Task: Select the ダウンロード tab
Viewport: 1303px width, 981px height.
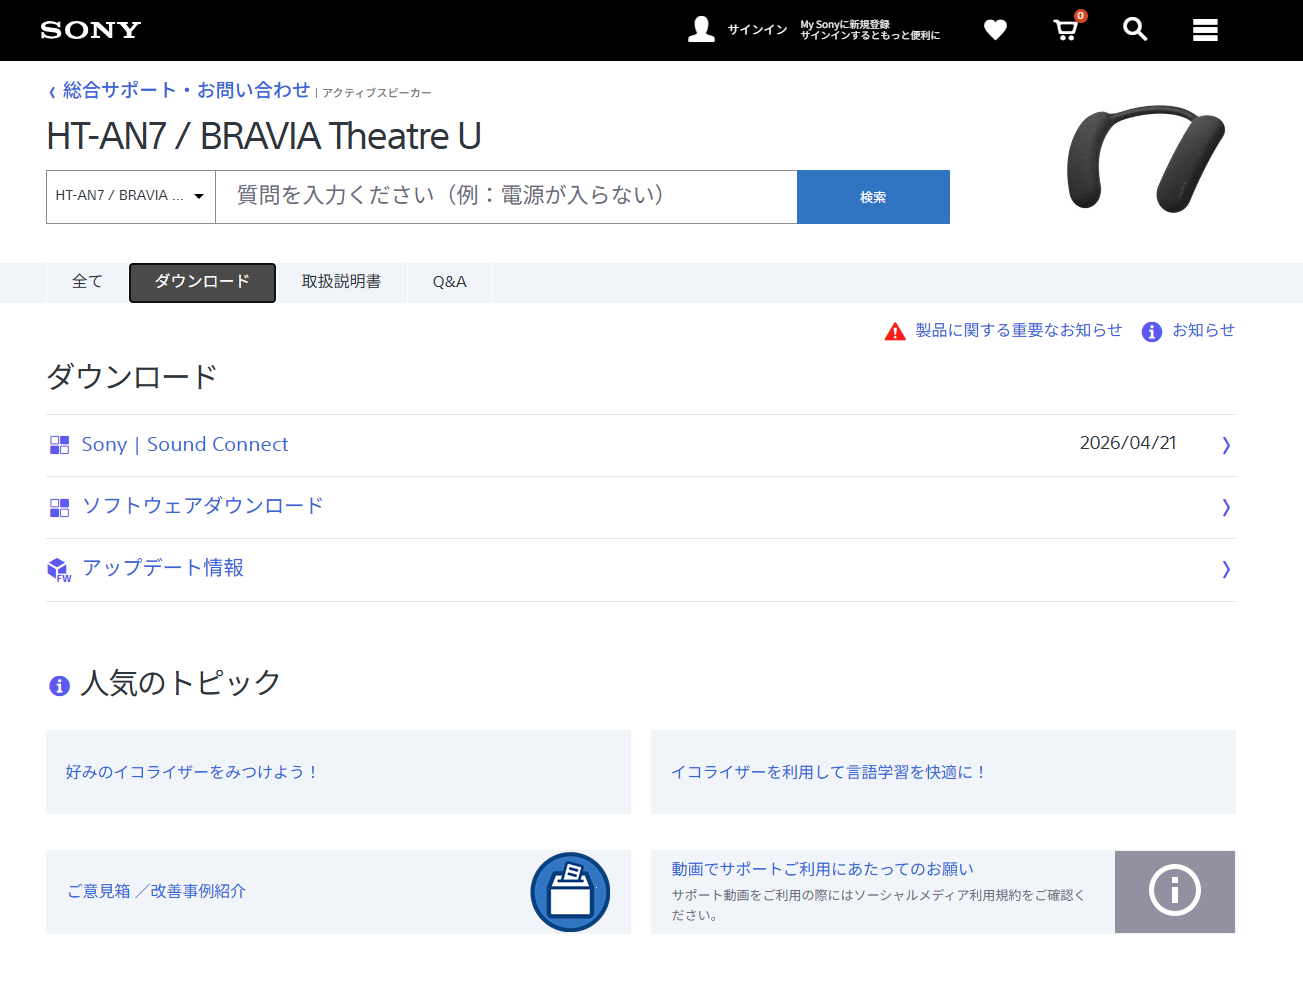Action: pyautogui.click(x=202, y=282)
